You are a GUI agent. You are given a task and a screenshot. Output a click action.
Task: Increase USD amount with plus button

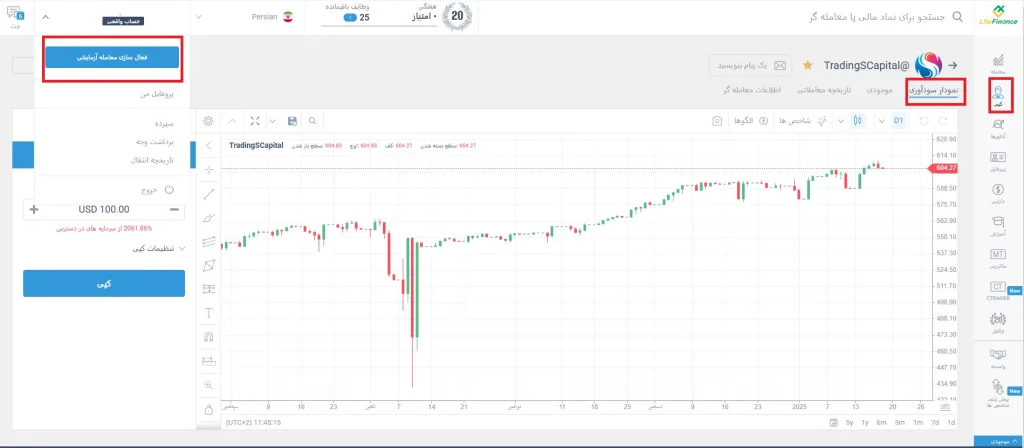35,209
